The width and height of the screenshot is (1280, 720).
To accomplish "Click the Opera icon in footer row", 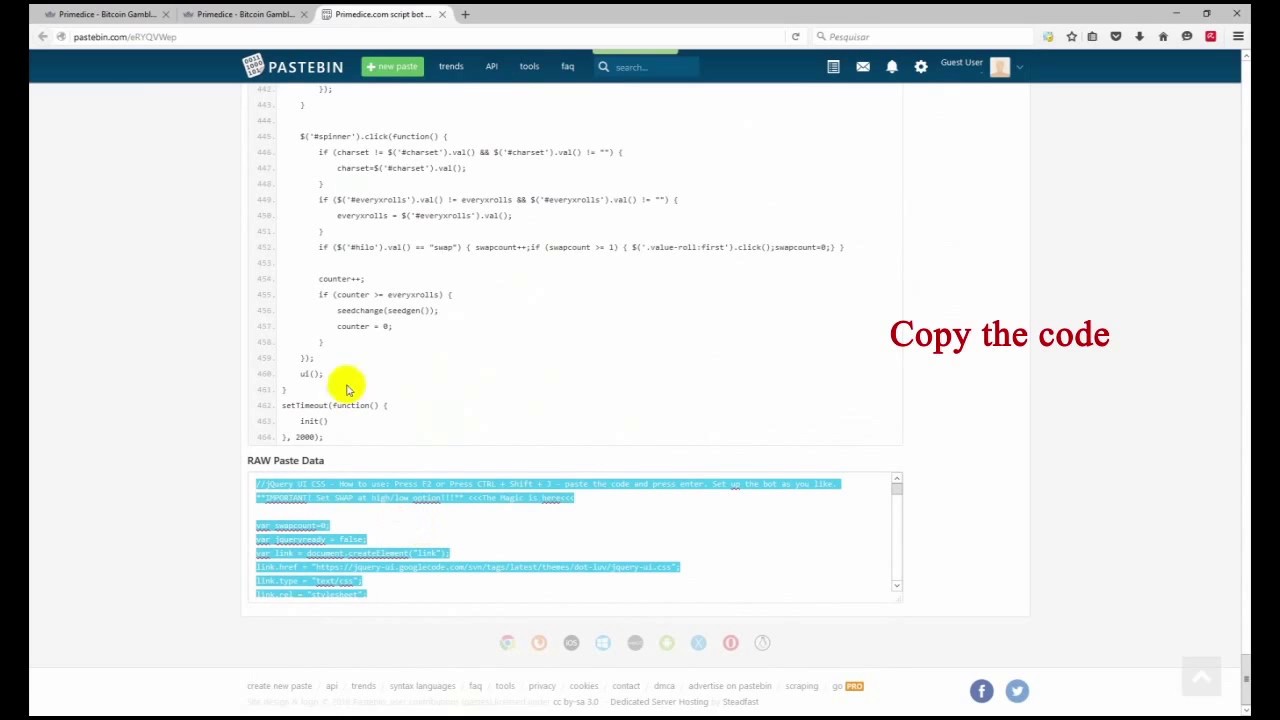I will [731, 643].
